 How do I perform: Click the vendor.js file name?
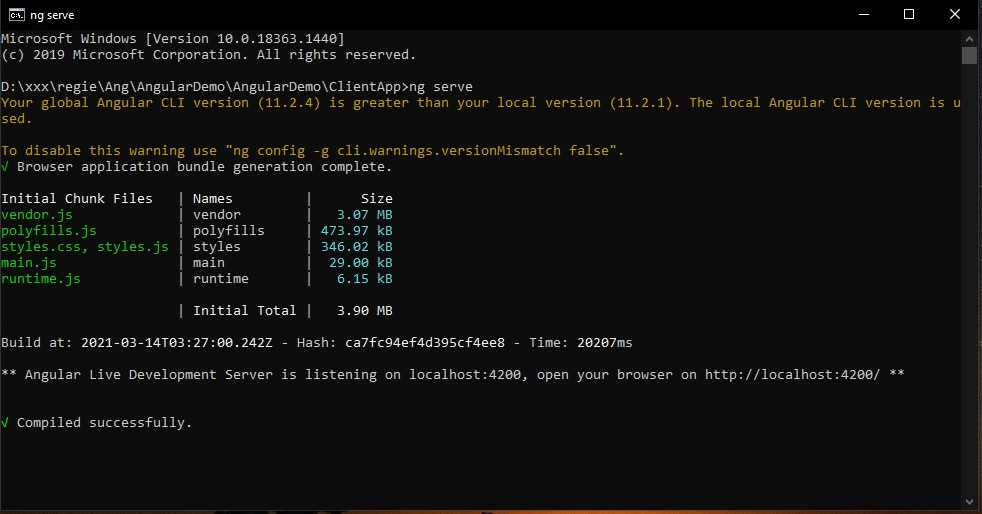click(37, 215)
